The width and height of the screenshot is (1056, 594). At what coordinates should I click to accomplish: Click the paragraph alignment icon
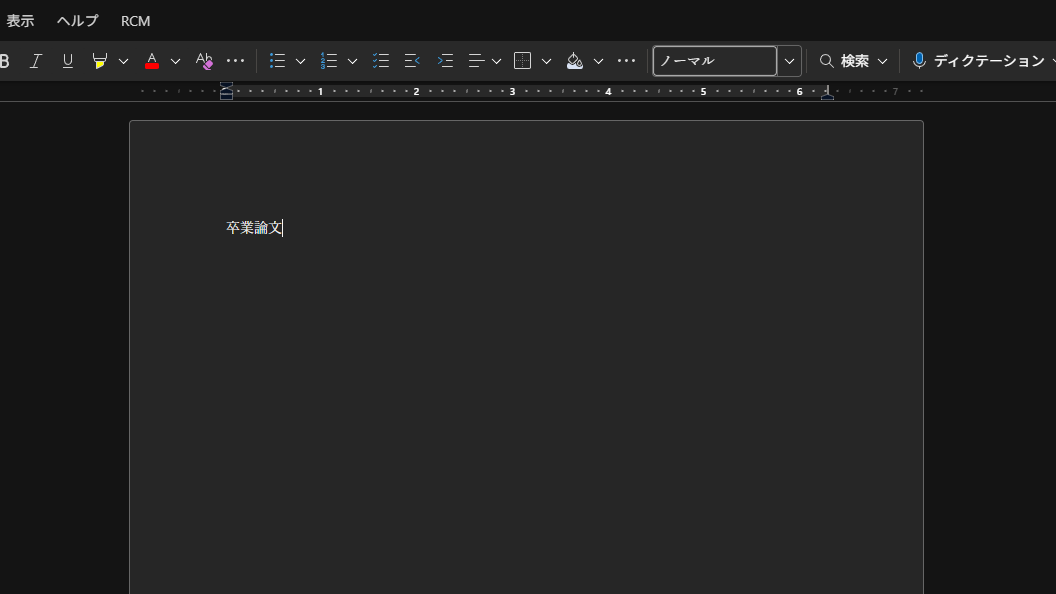pyautogui.click(x=476, y=61)
